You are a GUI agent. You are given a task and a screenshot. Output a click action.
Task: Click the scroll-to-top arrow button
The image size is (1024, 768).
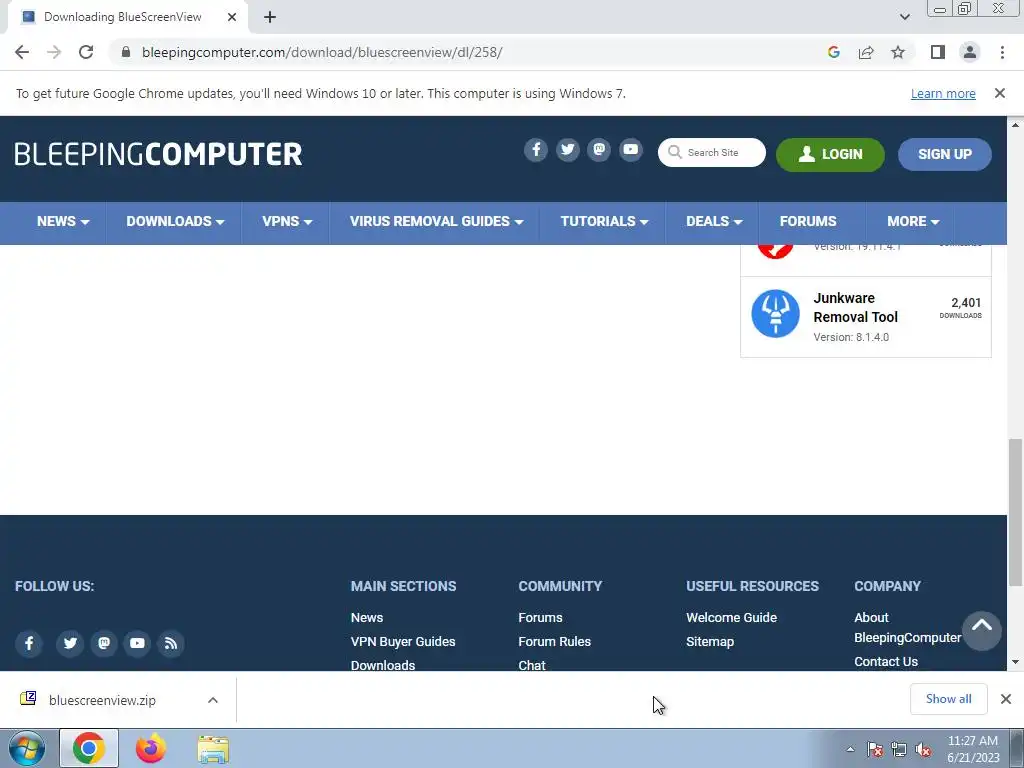[x=981, y=630]
